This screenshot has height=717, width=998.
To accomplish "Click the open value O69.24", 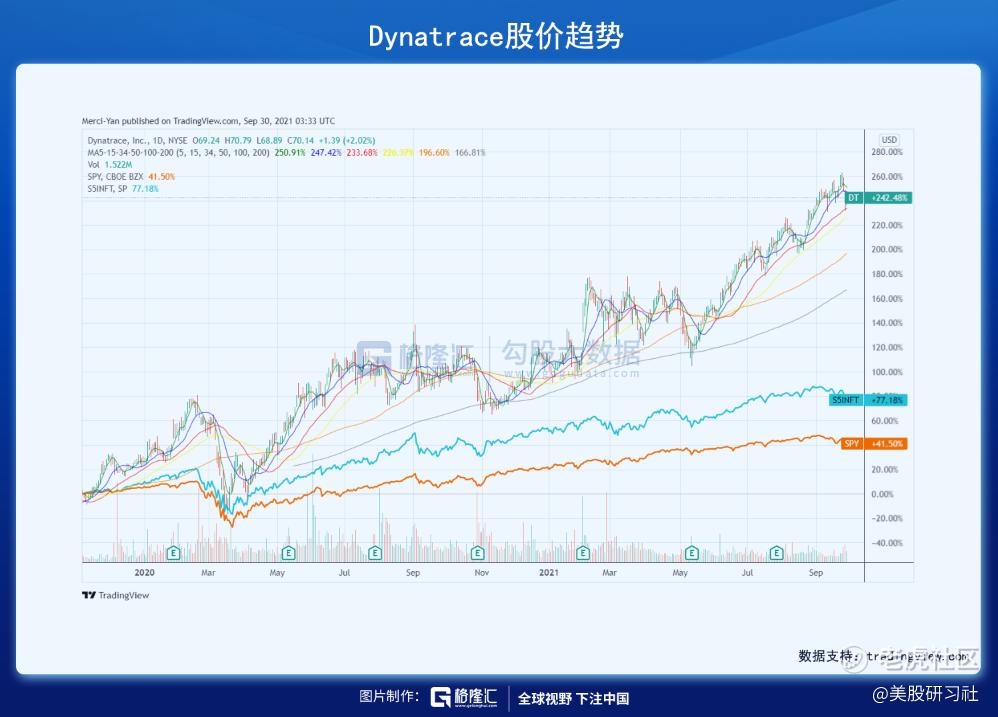I will (206, 141).
